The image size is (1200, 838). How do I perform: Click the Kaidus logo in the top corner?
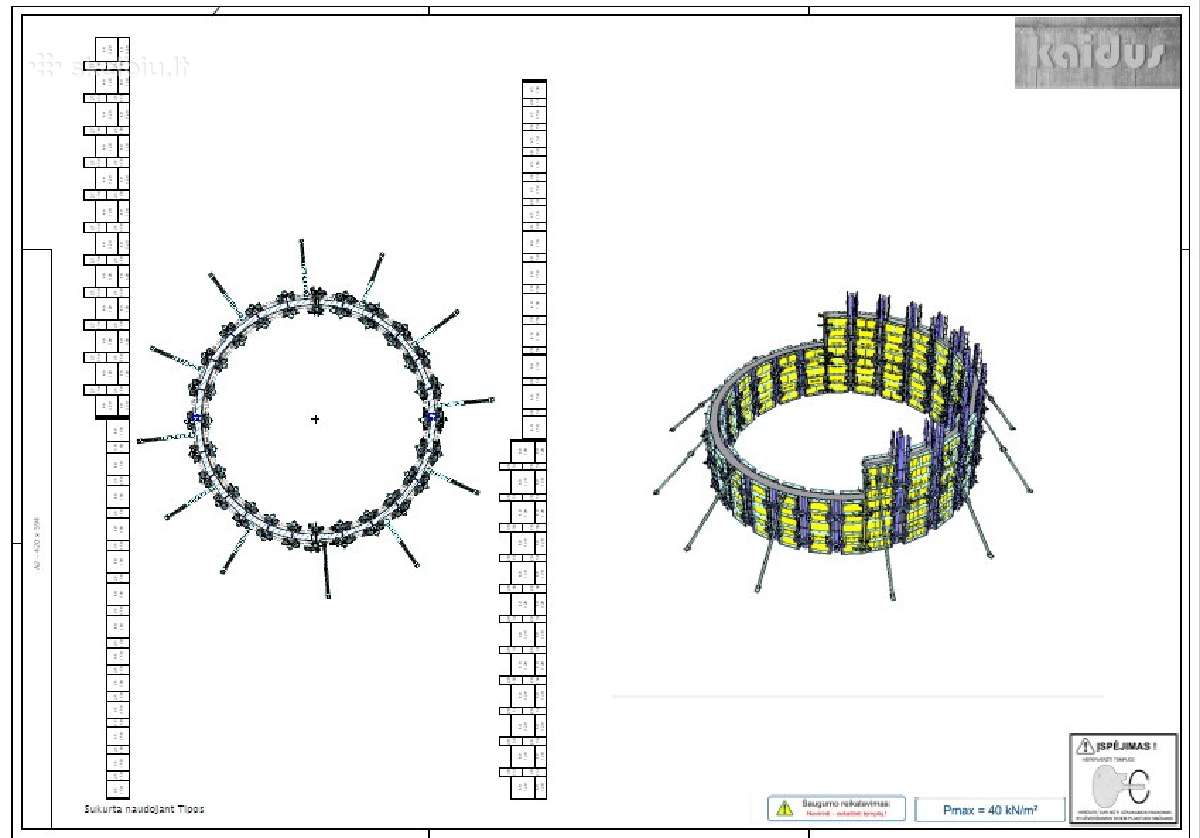1097,53
